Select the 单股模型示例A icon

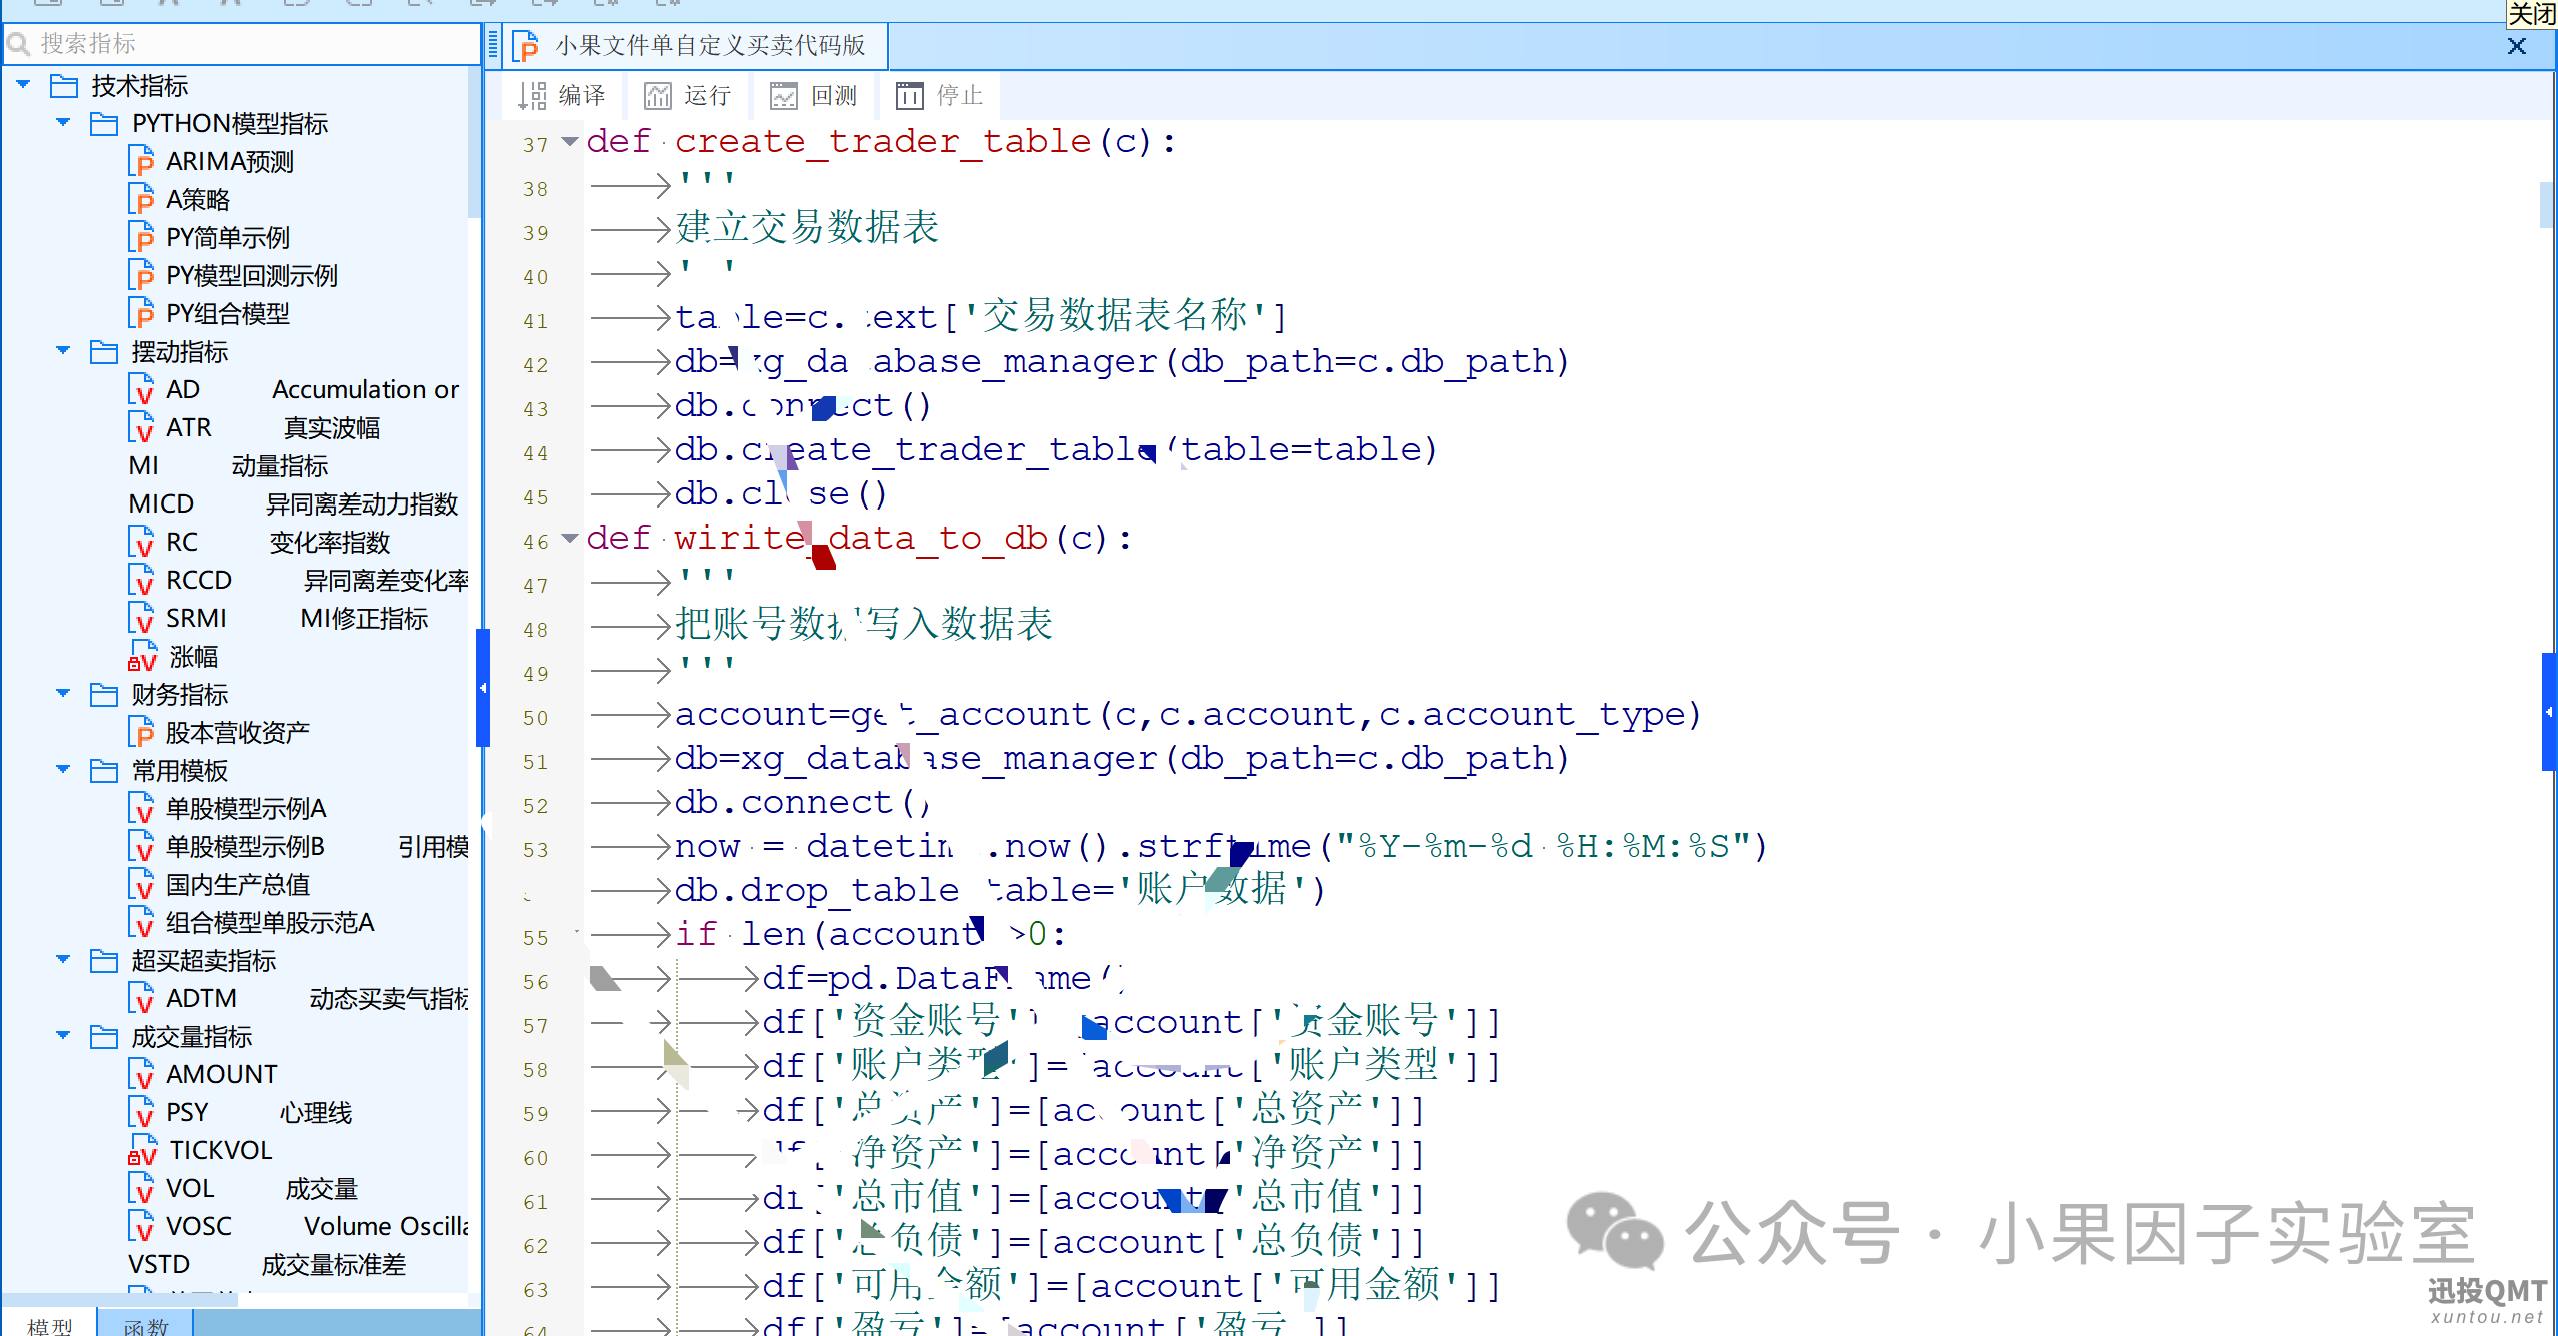click(141, 808)
